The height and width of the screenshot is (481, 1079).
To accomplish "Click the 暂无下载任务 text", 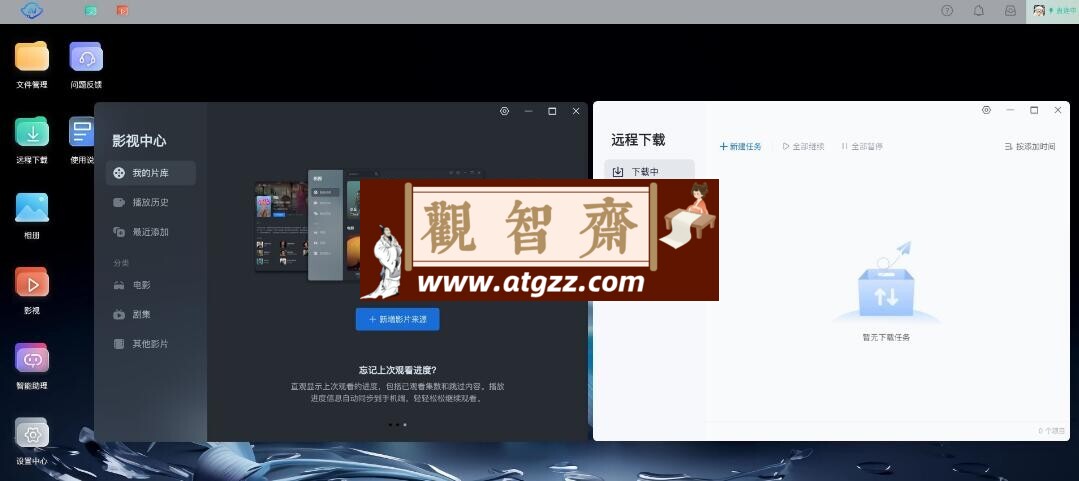I will pos(886,337).
